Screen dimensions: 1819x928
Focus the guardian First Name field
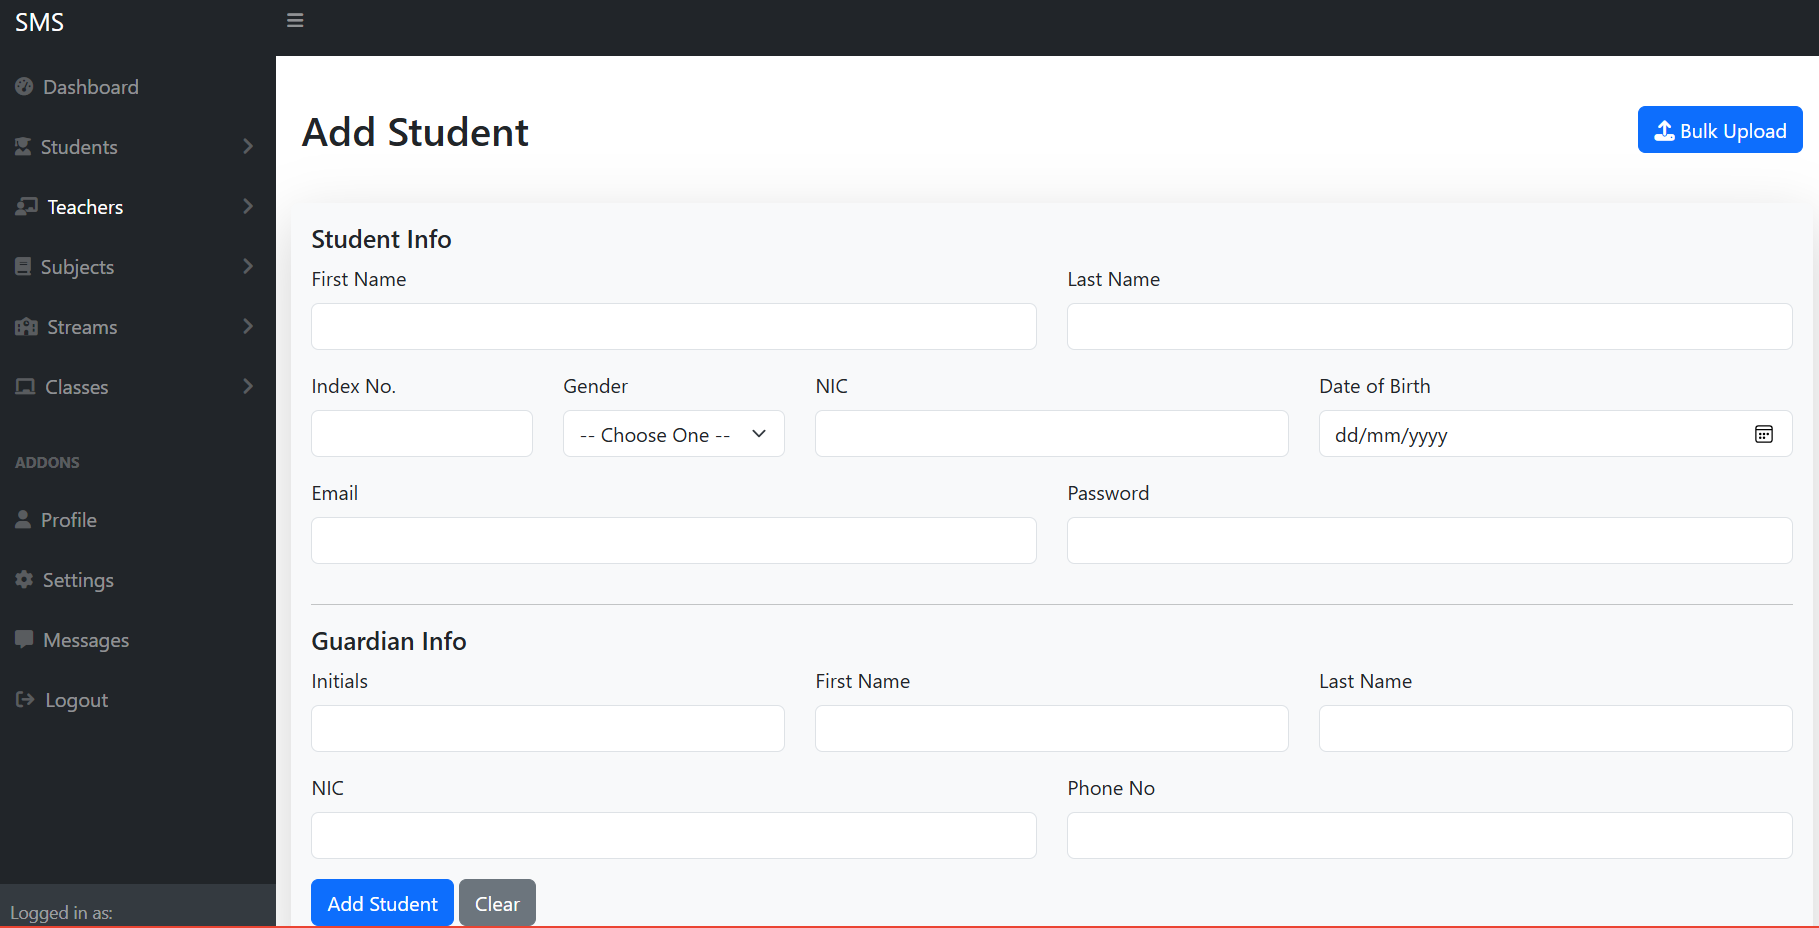click(1051, 729)
